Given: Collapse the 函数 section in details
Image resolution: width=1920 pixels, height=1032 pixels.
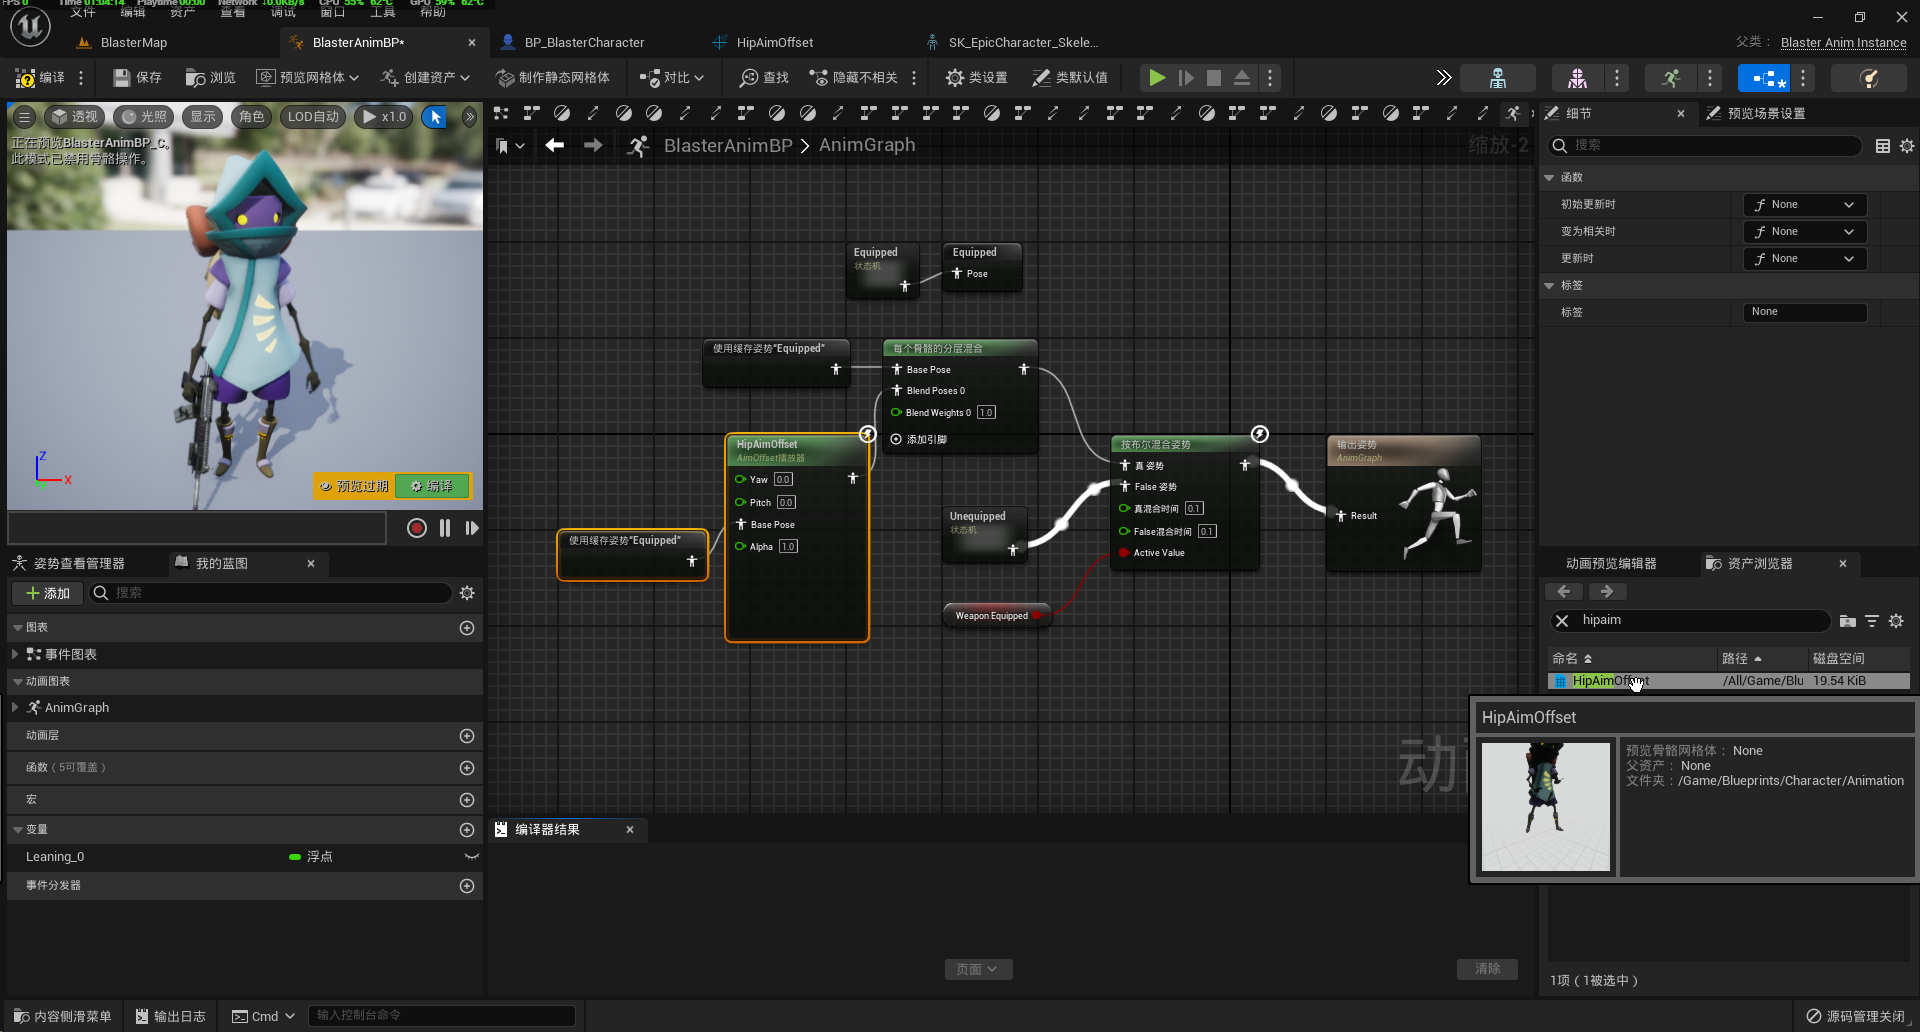Looking at the screenshot, I should pos(1549,178).
